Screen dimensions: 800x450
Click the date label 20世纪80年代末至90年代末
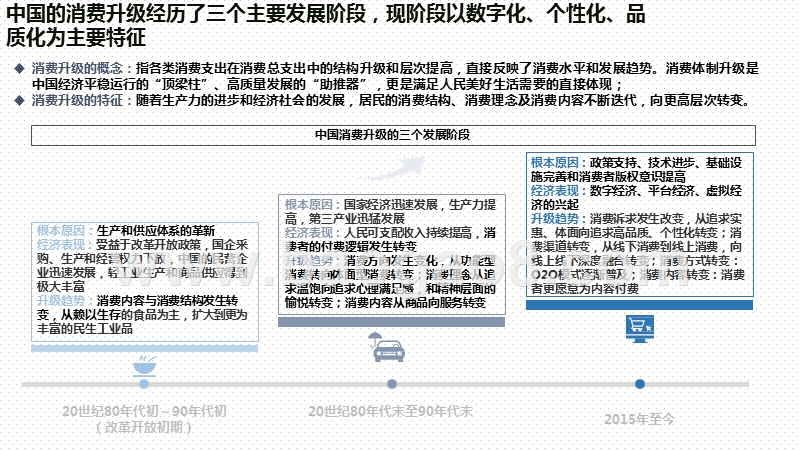(390, 411)
